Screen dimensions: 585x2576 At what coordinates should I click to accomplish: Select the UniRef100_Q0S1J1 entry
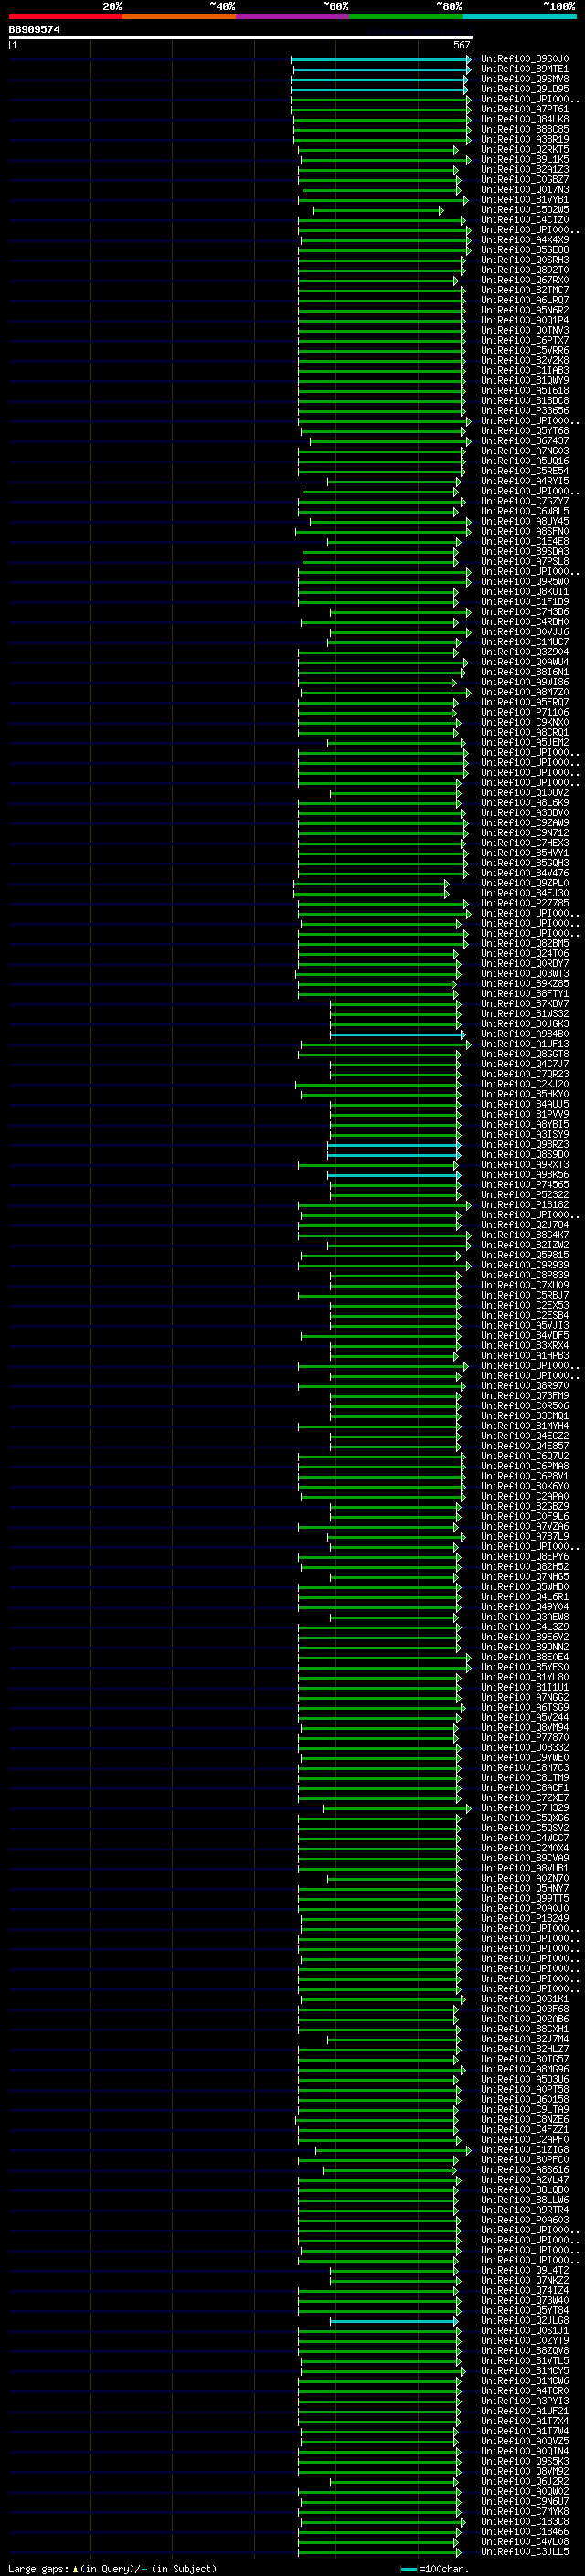click(525, 2330)
